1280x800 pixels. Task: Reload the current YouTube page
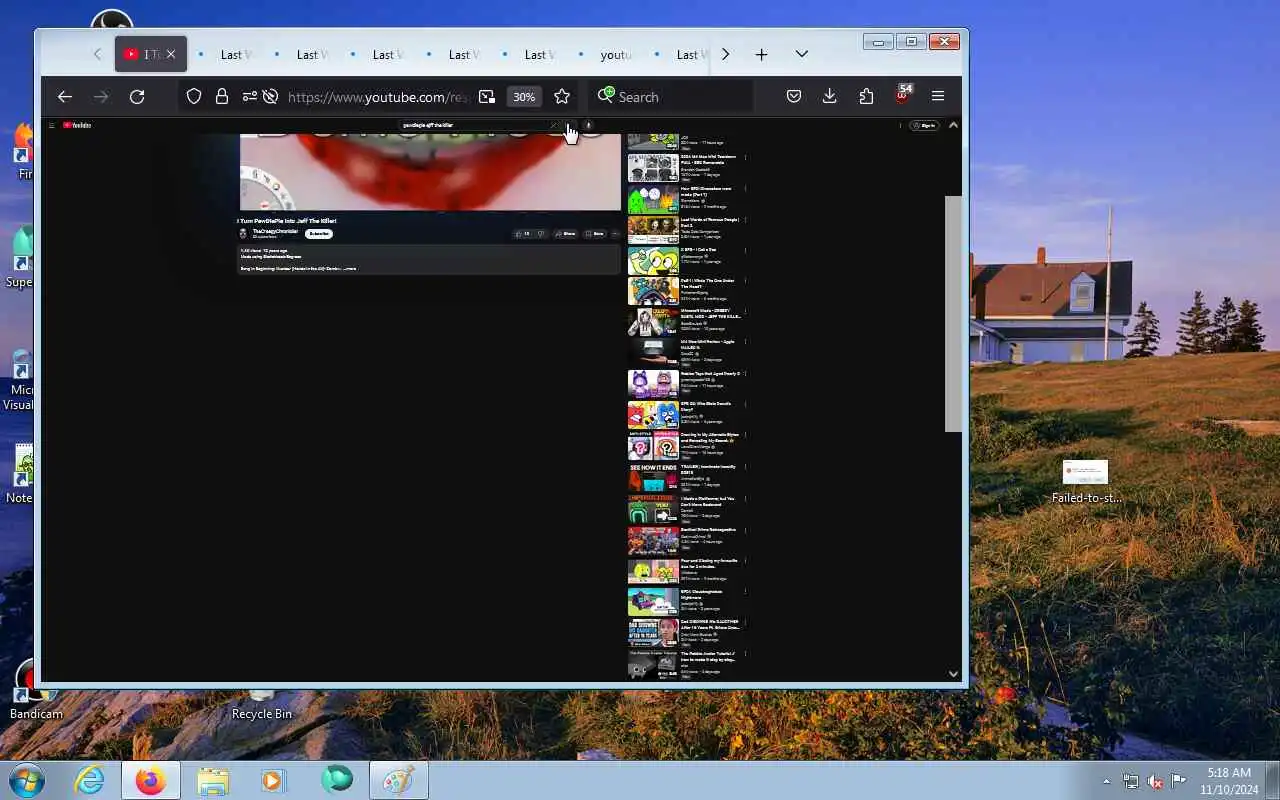[137, 96]
